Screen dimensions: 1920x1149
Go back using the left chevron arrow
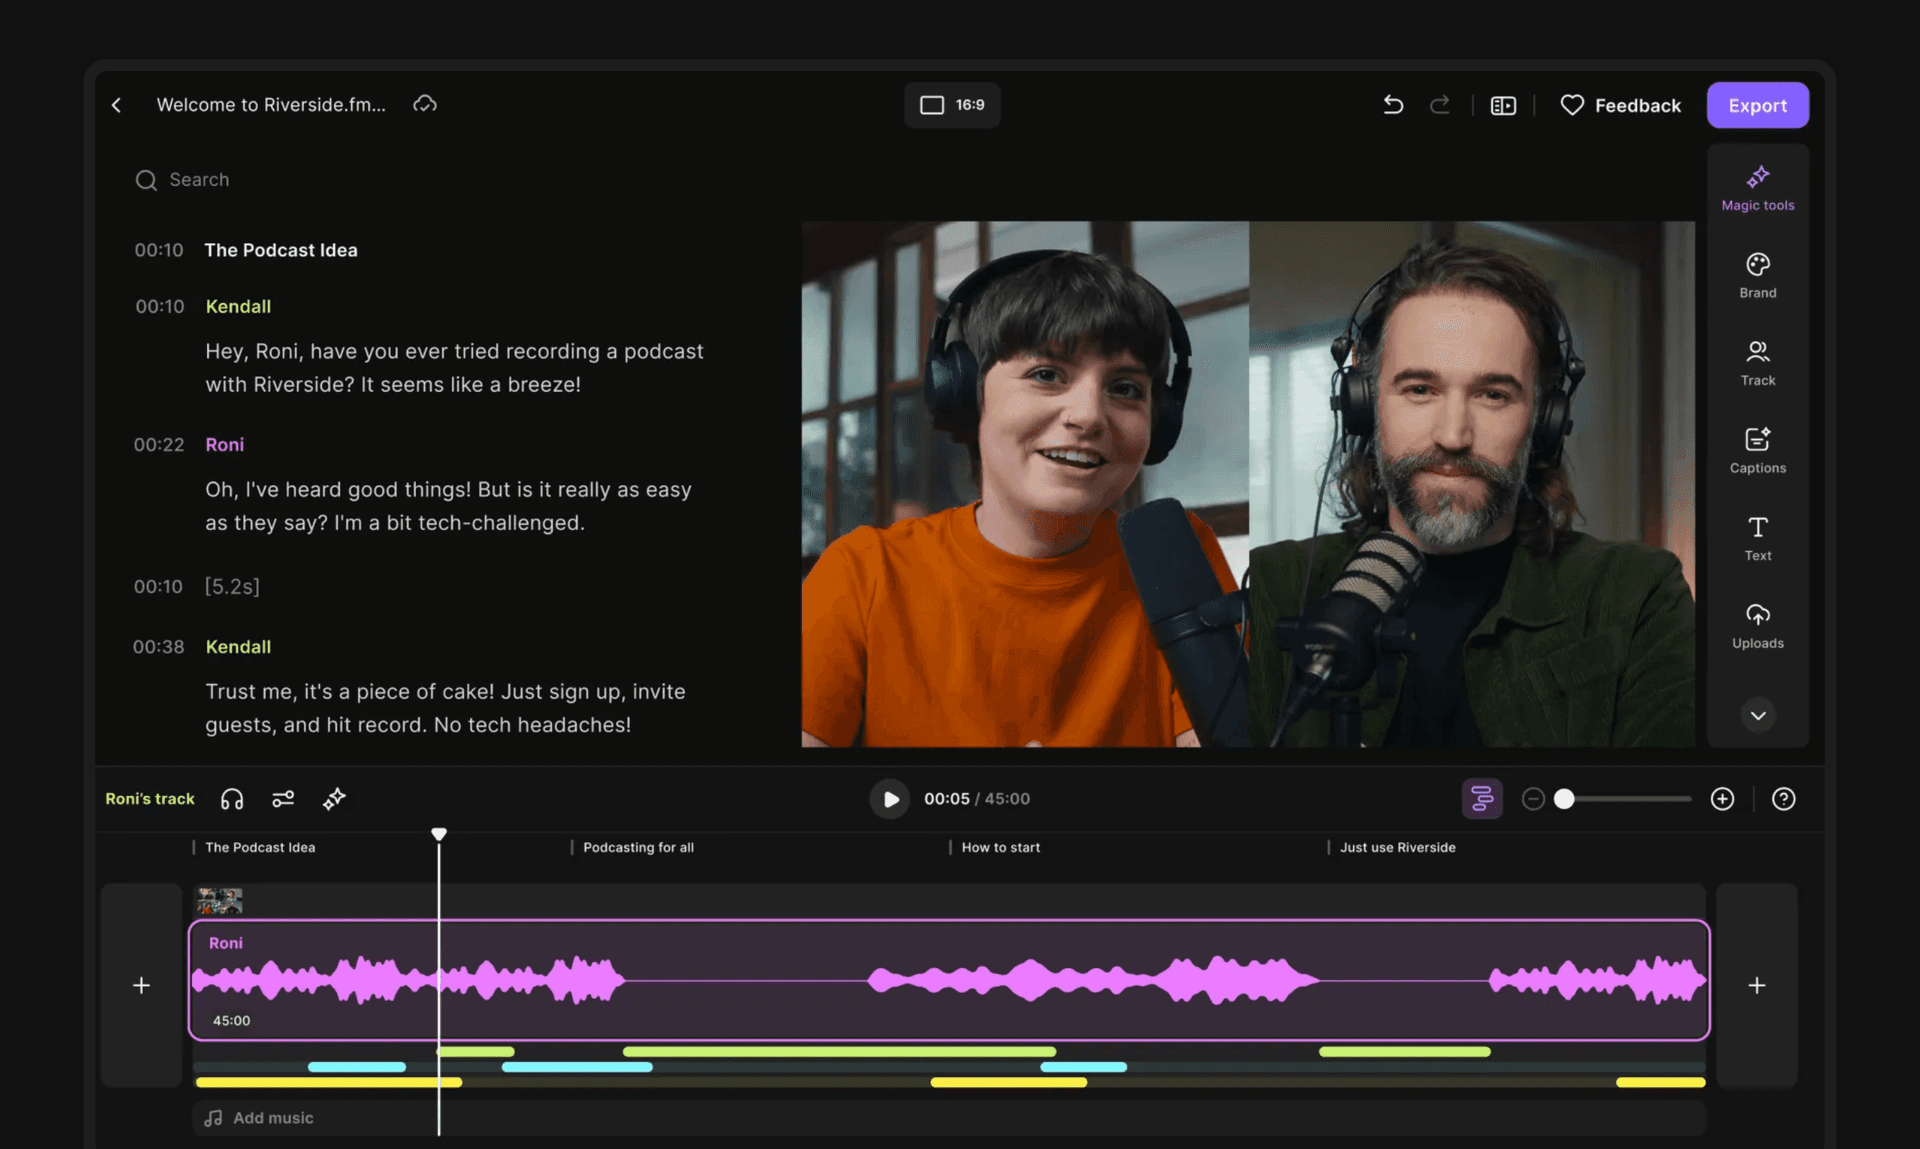116,105
